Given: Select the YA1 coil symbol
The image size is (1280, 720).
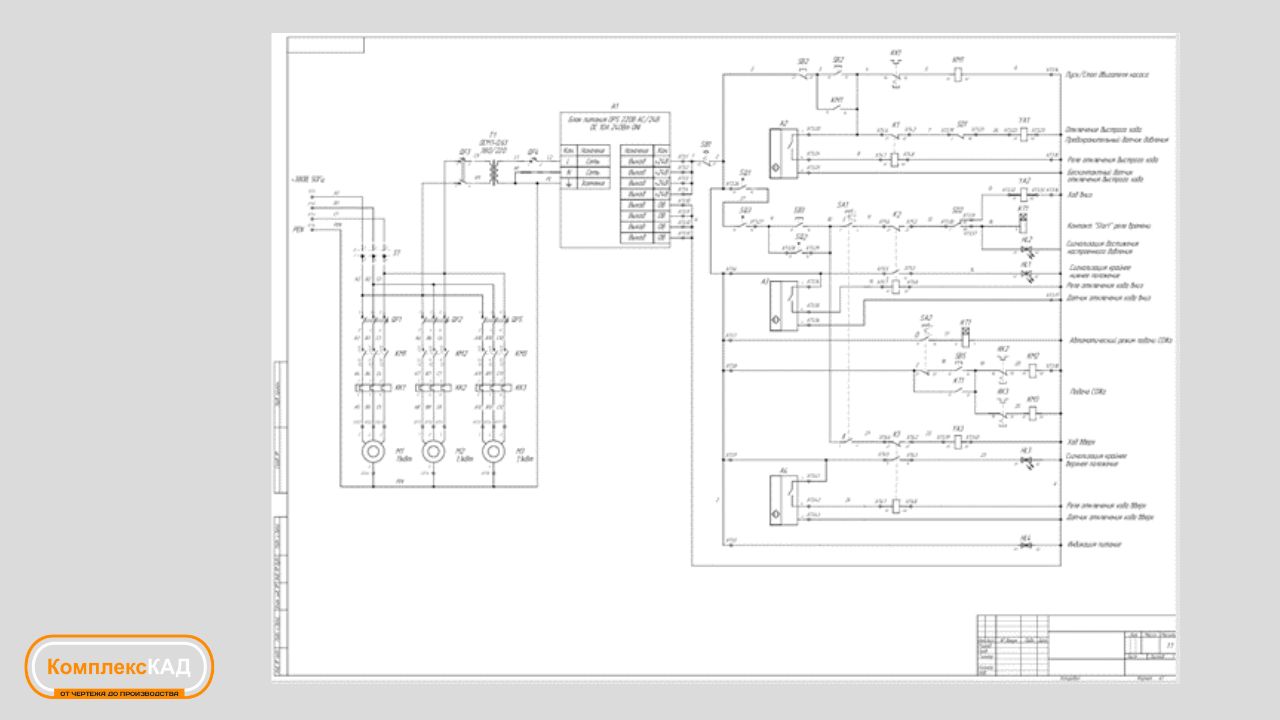Looking at the screenshot, I should pos(1024,132).
